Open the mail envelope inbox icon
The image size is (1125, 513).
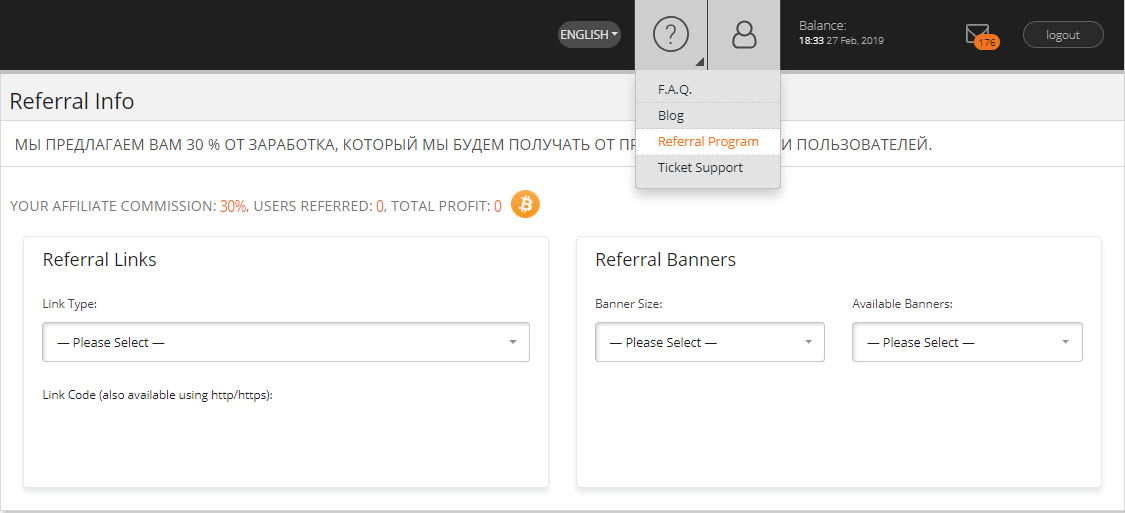(x=976, y=33)
